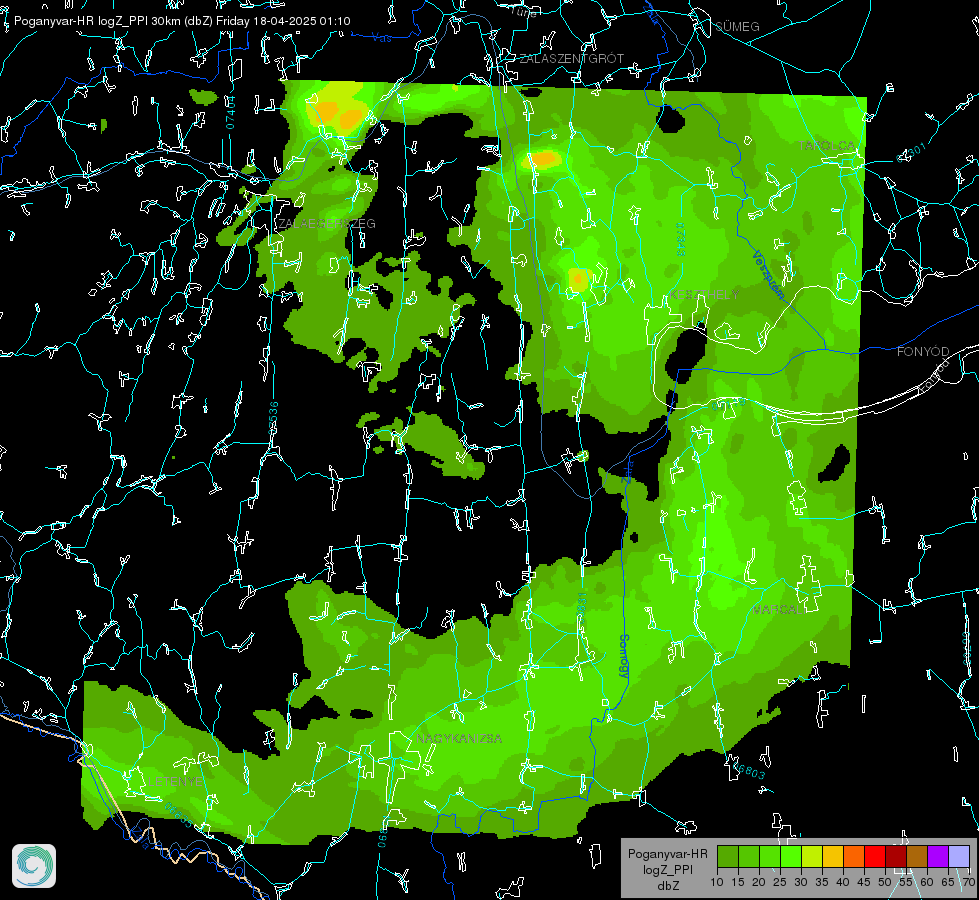The height and width of the screenshot is (900, 979).
Task: Click the orange radar echo core near Zalaegerszeg
Action: [338, 115]
